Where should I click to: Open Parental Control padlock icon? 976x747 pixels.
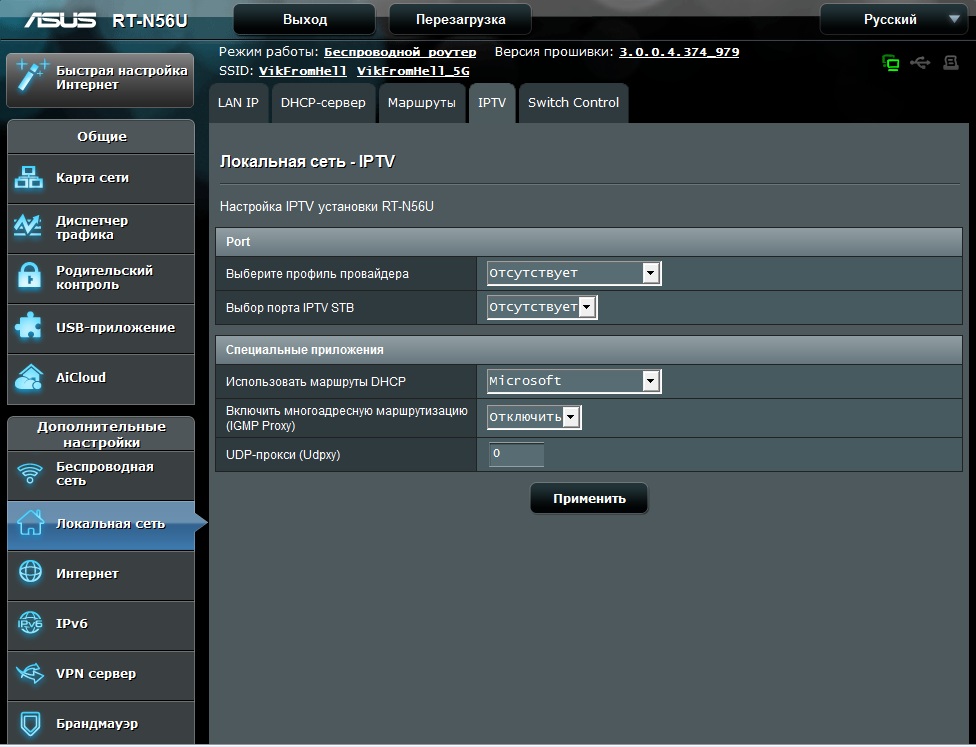click(x=29, y=278)
